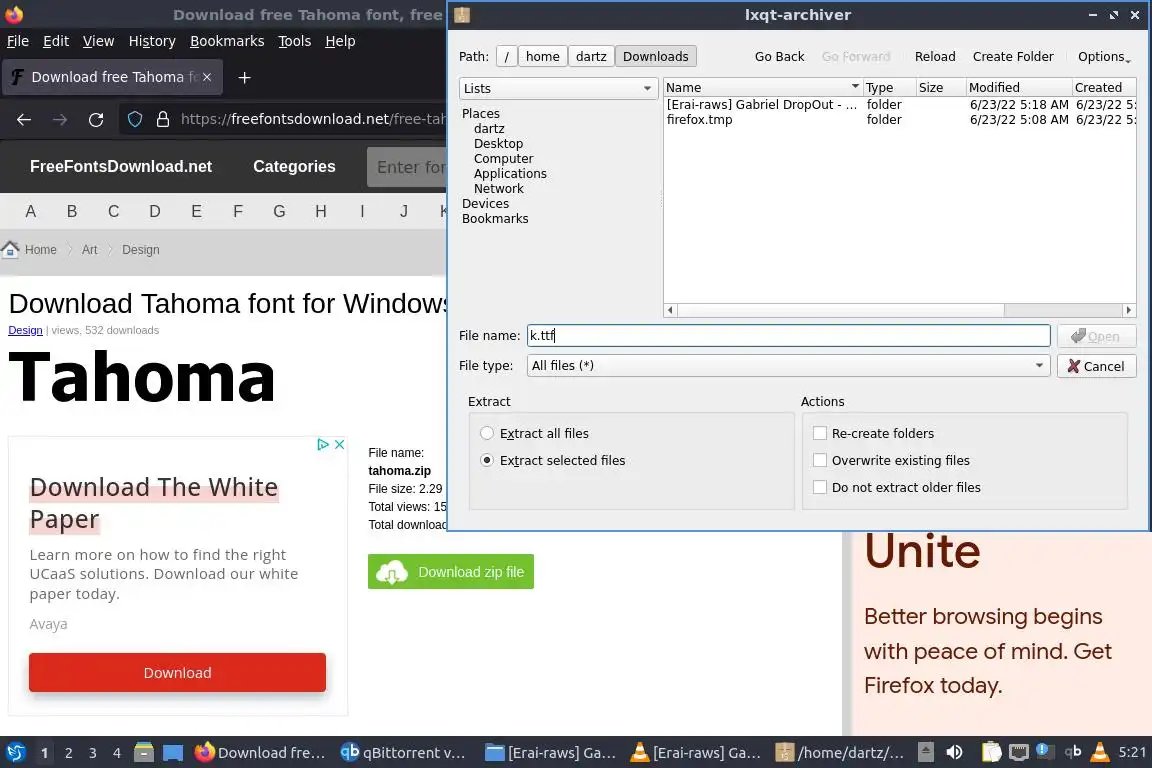Click the lxqt-archiver title bar icon
1152x768 pixels.
[x=462, y=15]
